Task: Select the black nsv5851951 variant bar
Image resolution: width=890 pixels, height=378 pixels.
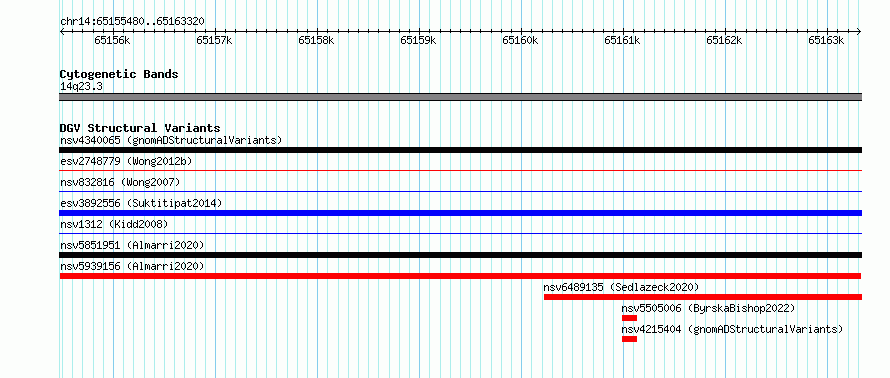Action: 460,255
